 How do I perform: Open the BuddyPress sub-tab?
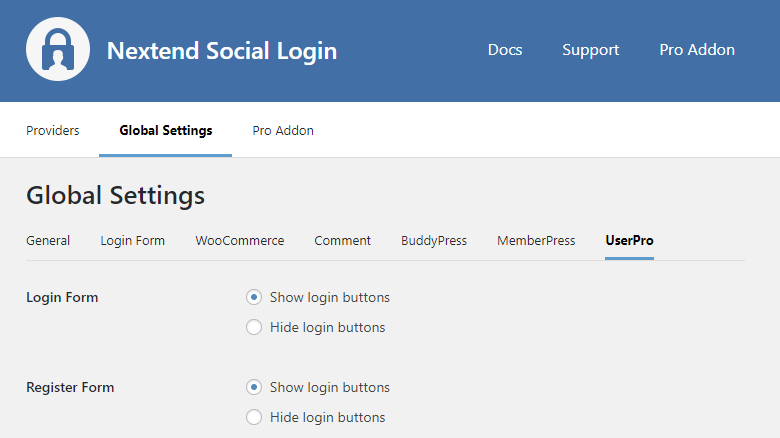(434, 241)
